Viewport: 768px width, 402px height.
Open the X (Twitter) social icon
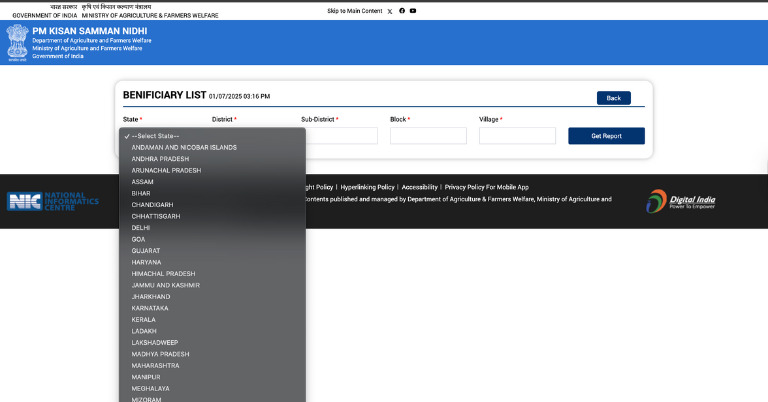click(390, 11)
